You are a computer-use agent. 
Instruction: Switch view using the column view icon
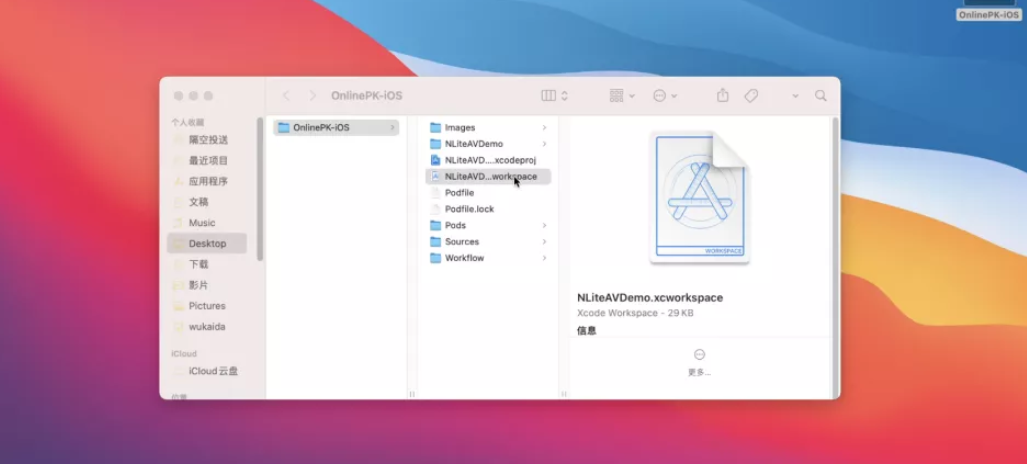coord(548,96)
